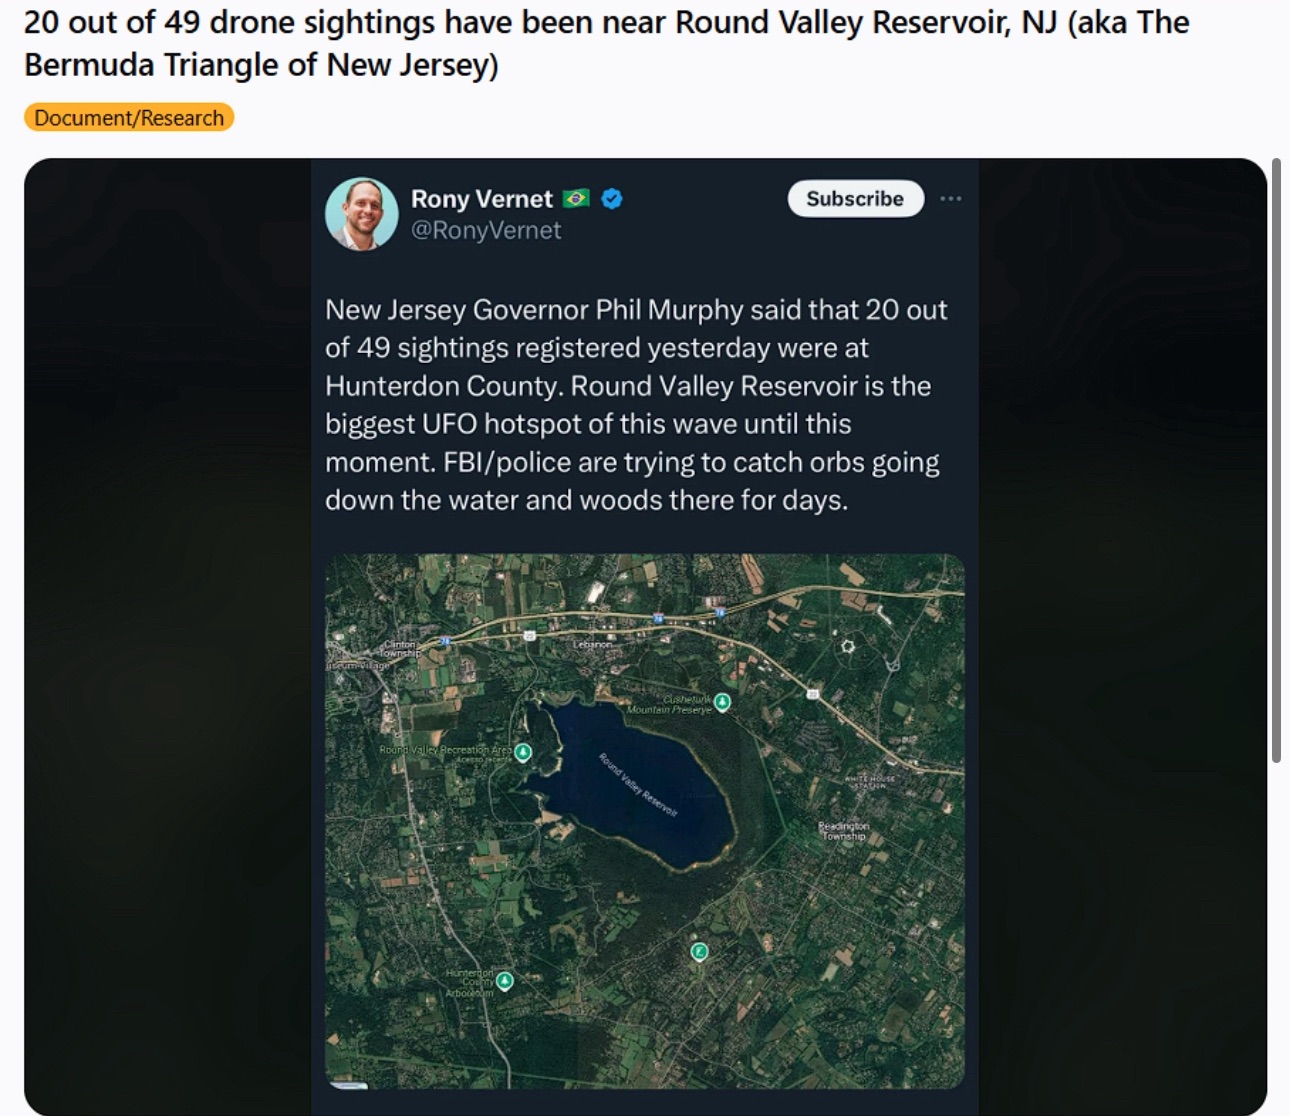The height and width of the screenshot is (1116, 1290).
Task: Click the Clinton Township map label
Action: point(400,648)
